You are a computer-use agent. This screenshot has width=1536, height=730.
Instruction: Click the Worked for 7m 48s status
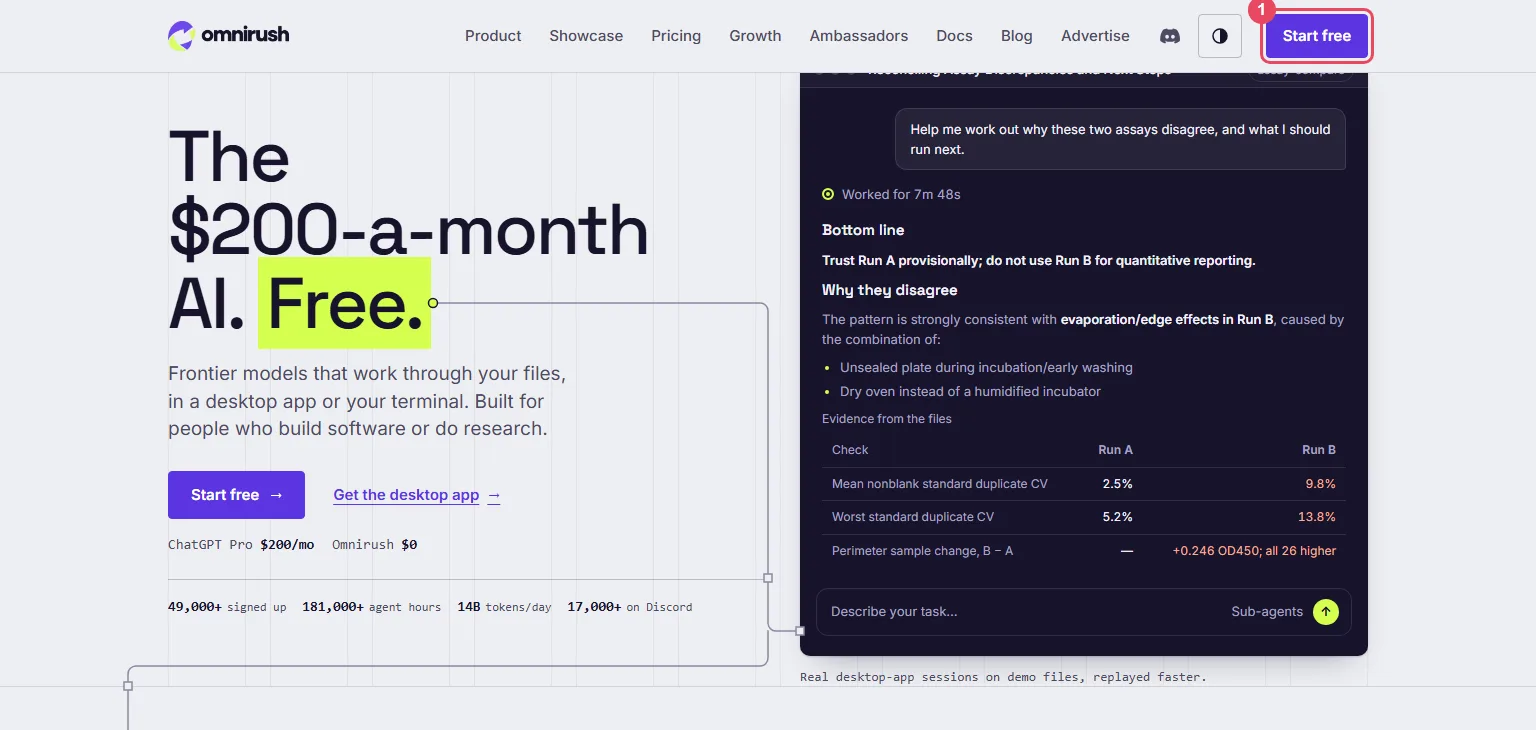pos(891,194)
